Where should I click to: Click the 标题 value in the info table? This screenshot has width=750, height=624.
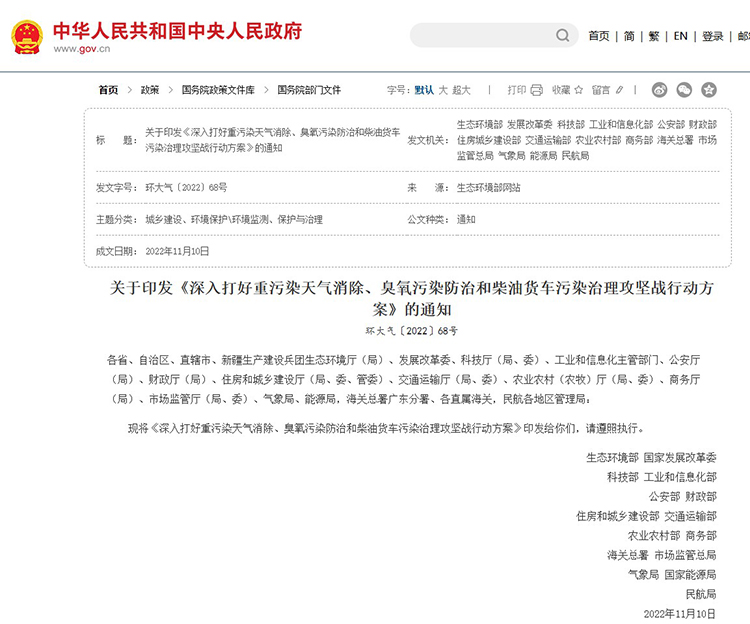click(273, 140)
